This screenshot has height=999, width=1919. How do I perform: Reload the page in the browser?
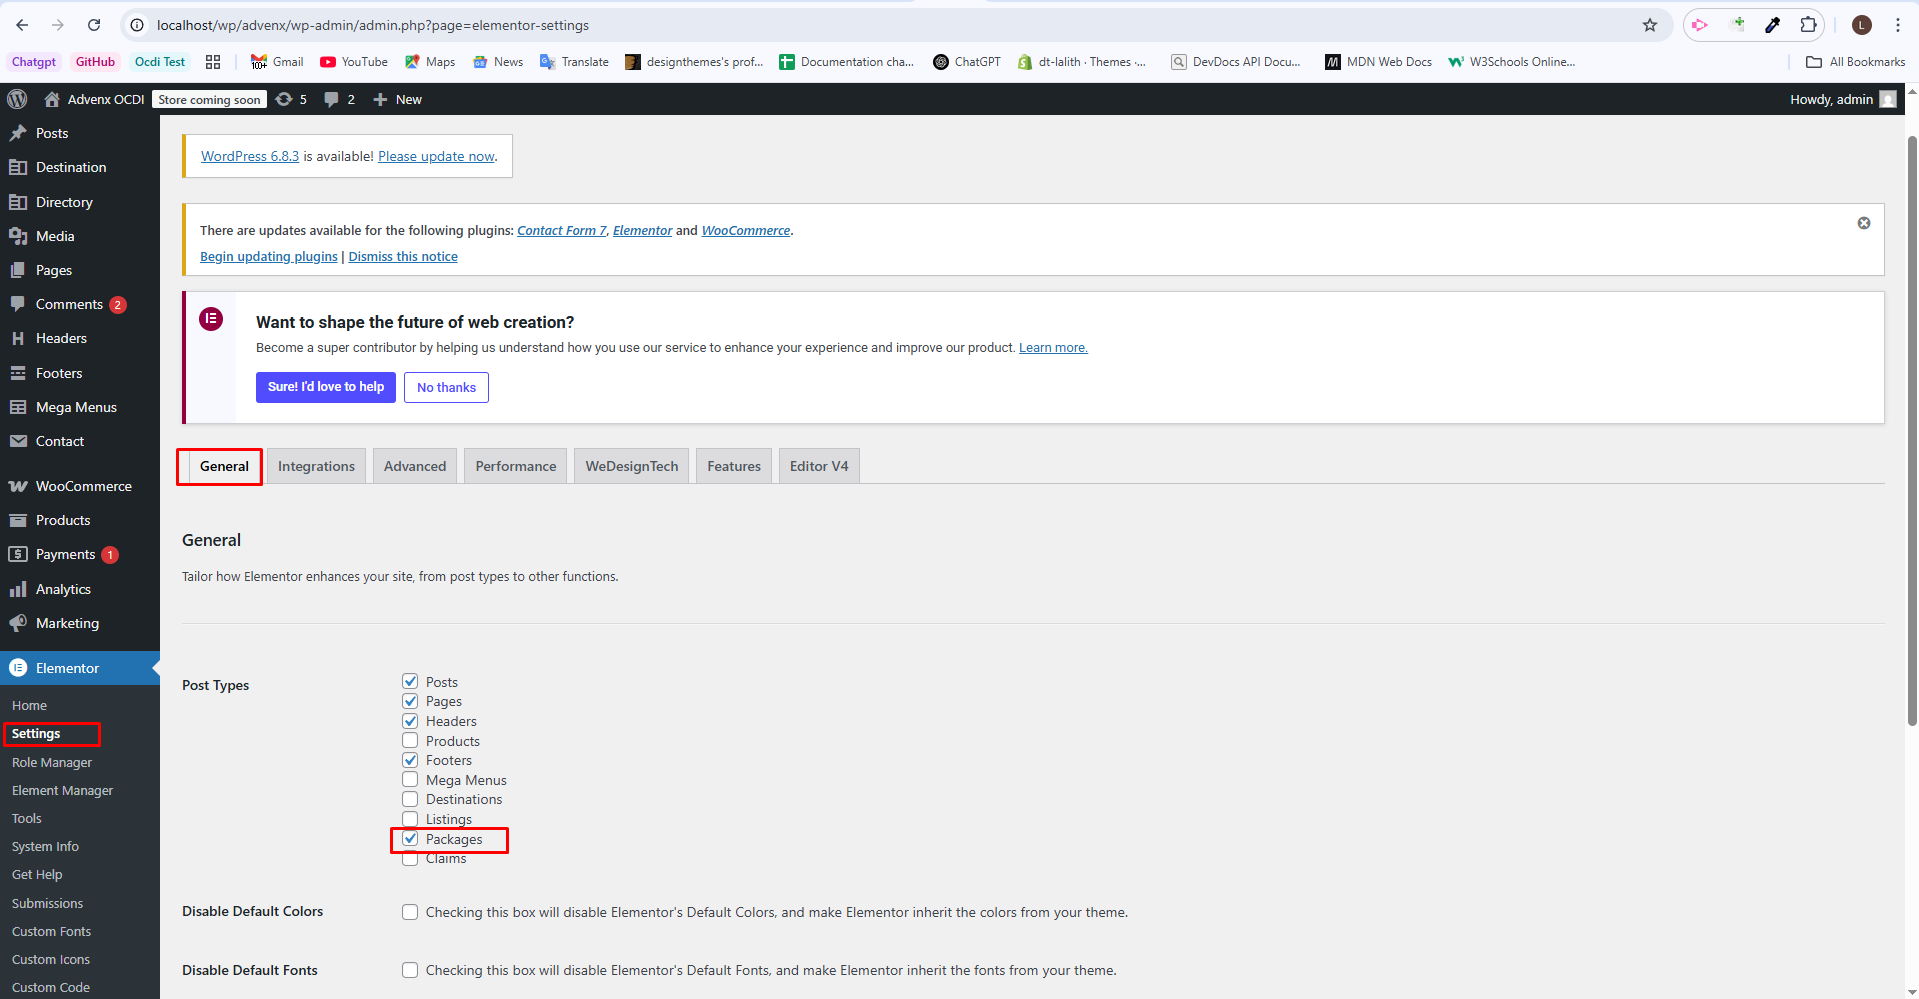94,25
